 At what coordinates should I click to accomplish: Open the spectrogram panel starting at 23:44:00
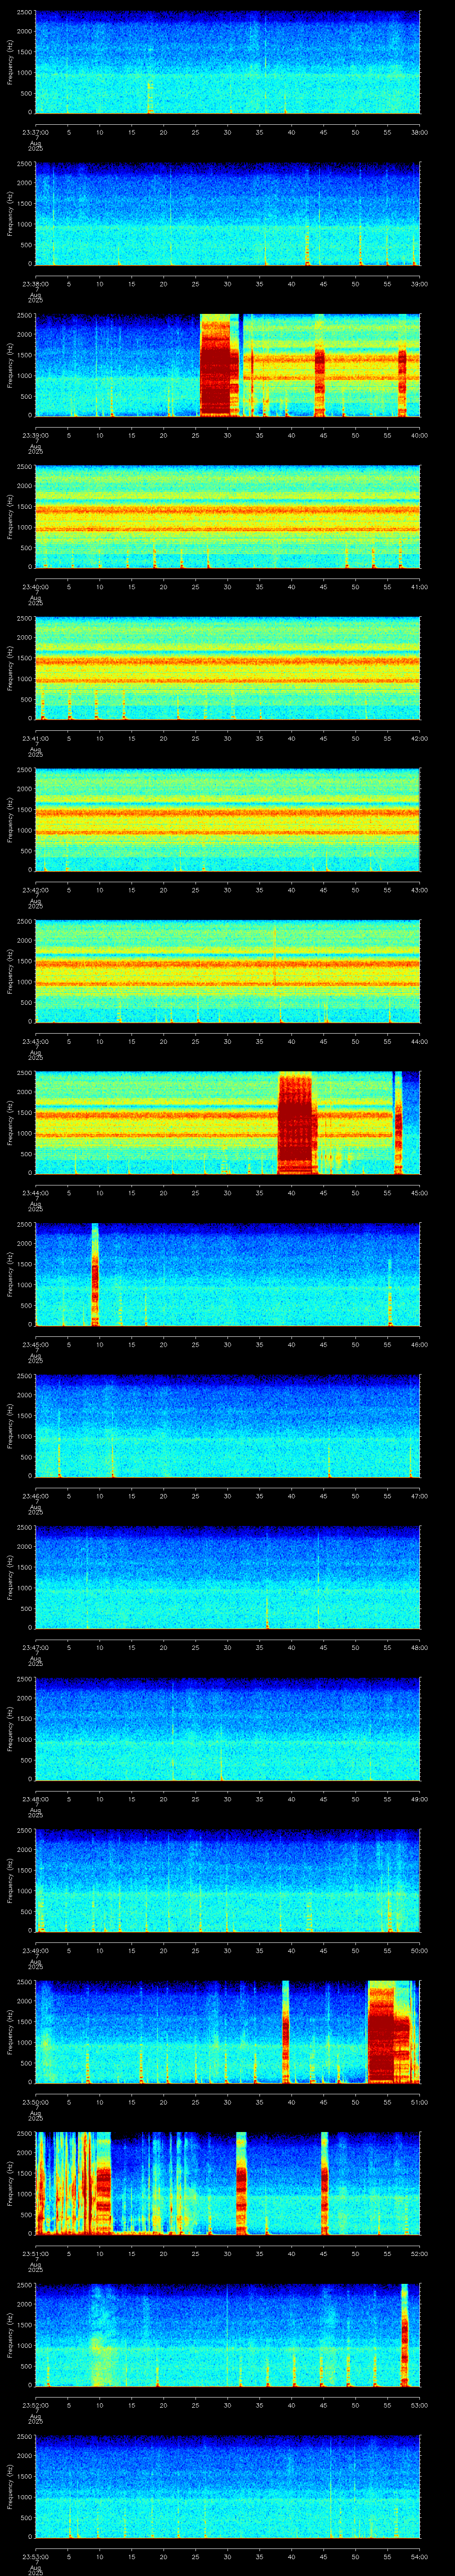227,1123
